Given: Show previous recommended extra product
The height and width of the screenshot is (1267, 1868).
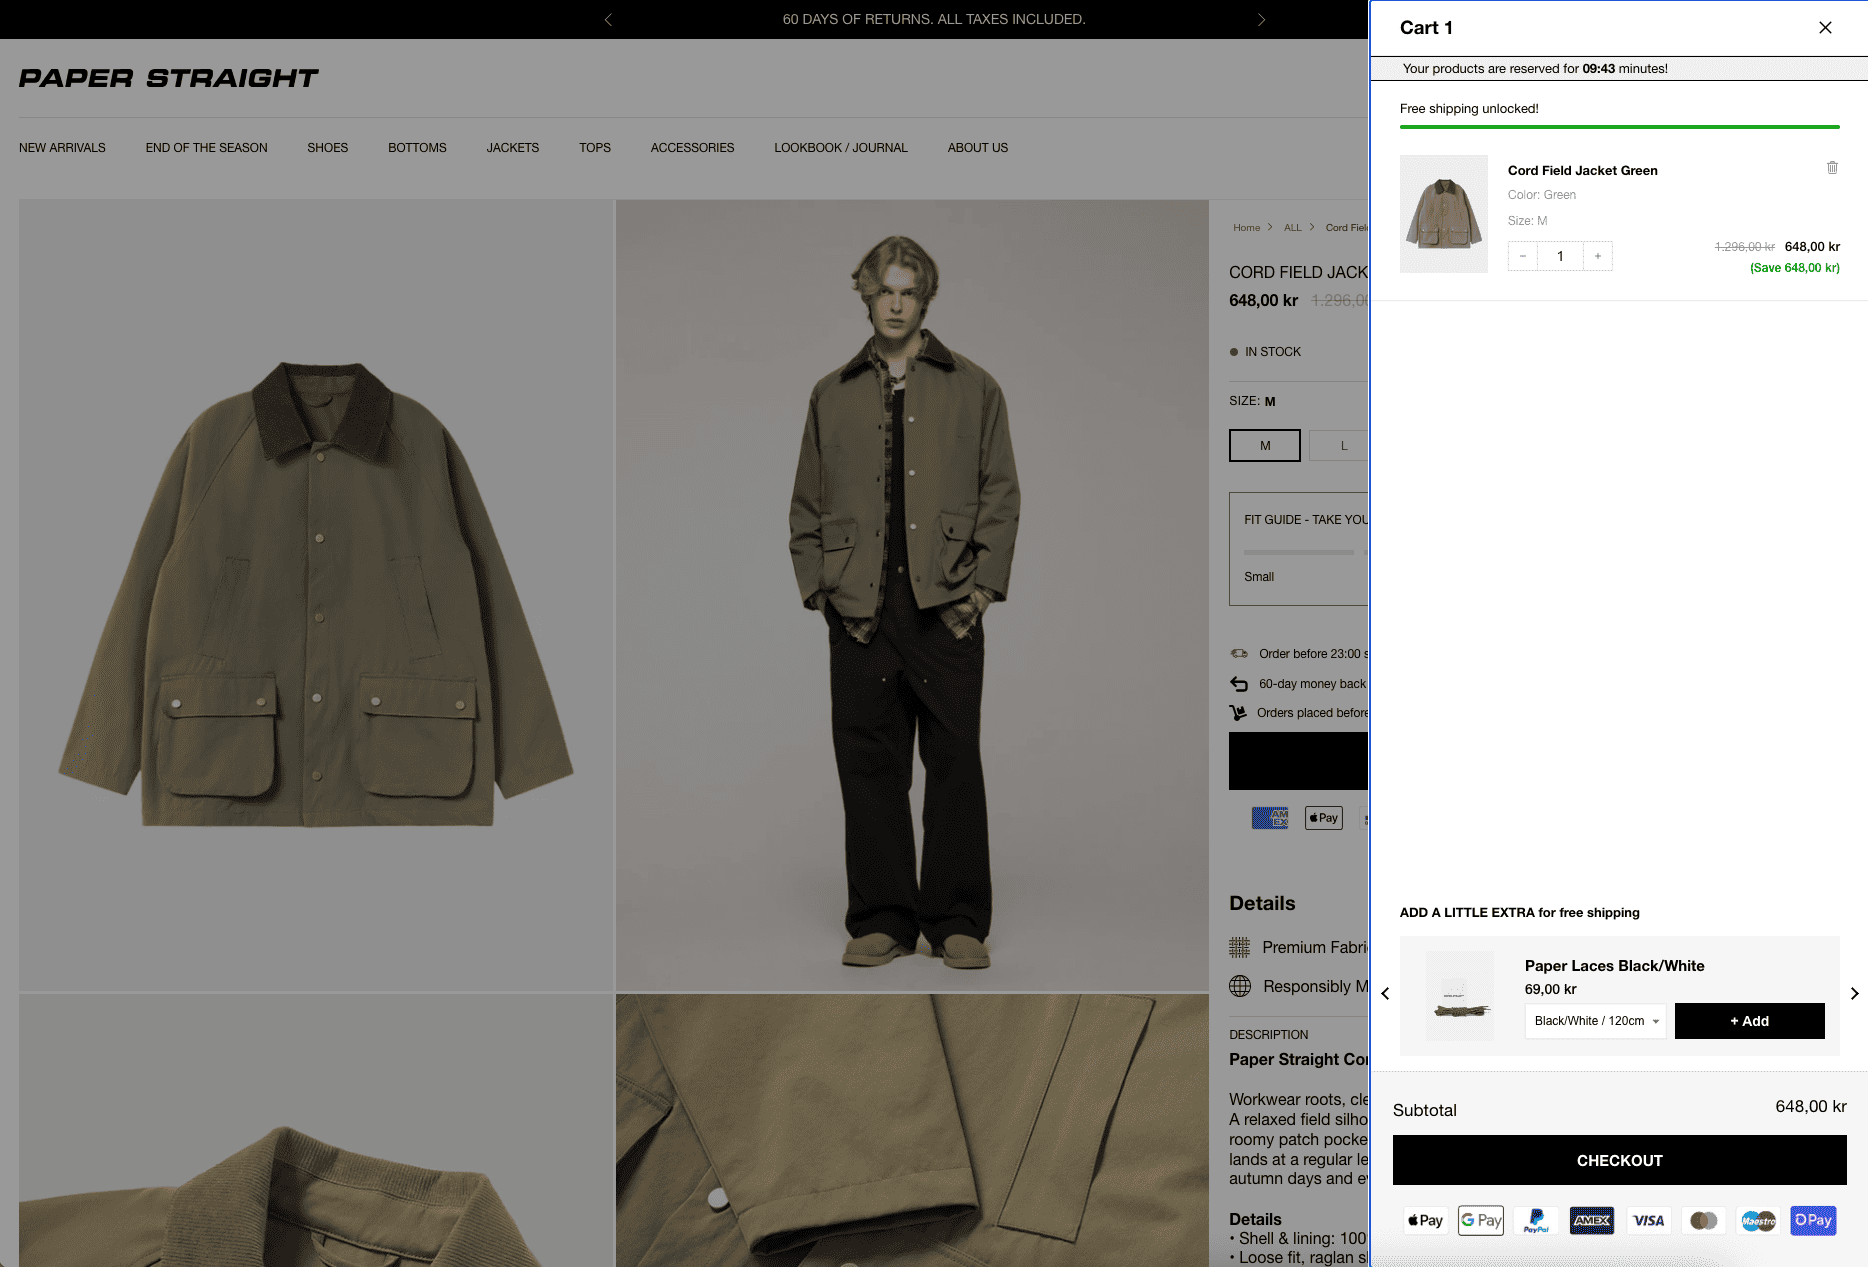Looking at the screenshot, I should click(x=1385, y=993).
